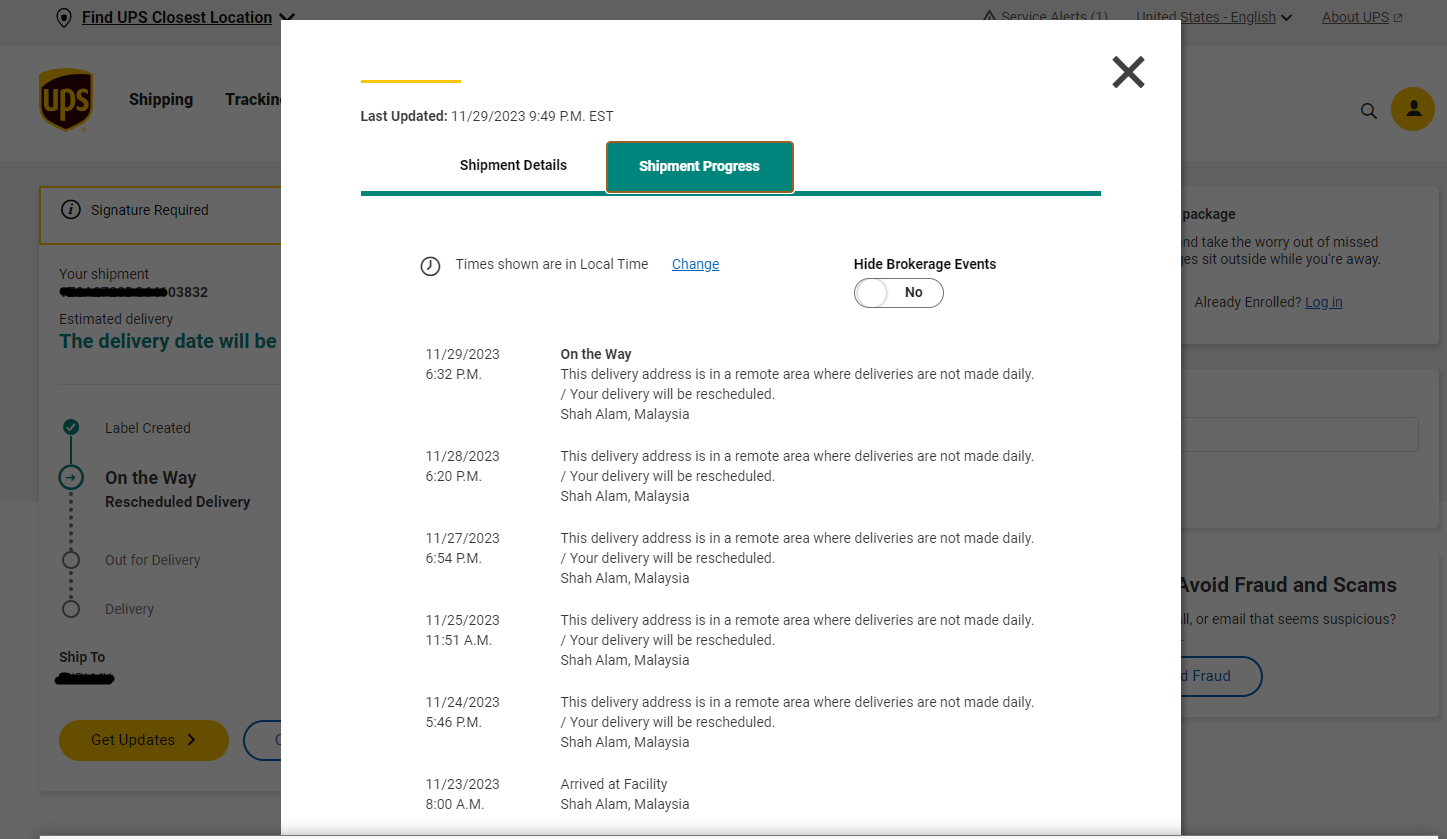Click the Avoid Fraud and Scams heading
The image size is (1447, 839).
click(x=1288, y=585)
